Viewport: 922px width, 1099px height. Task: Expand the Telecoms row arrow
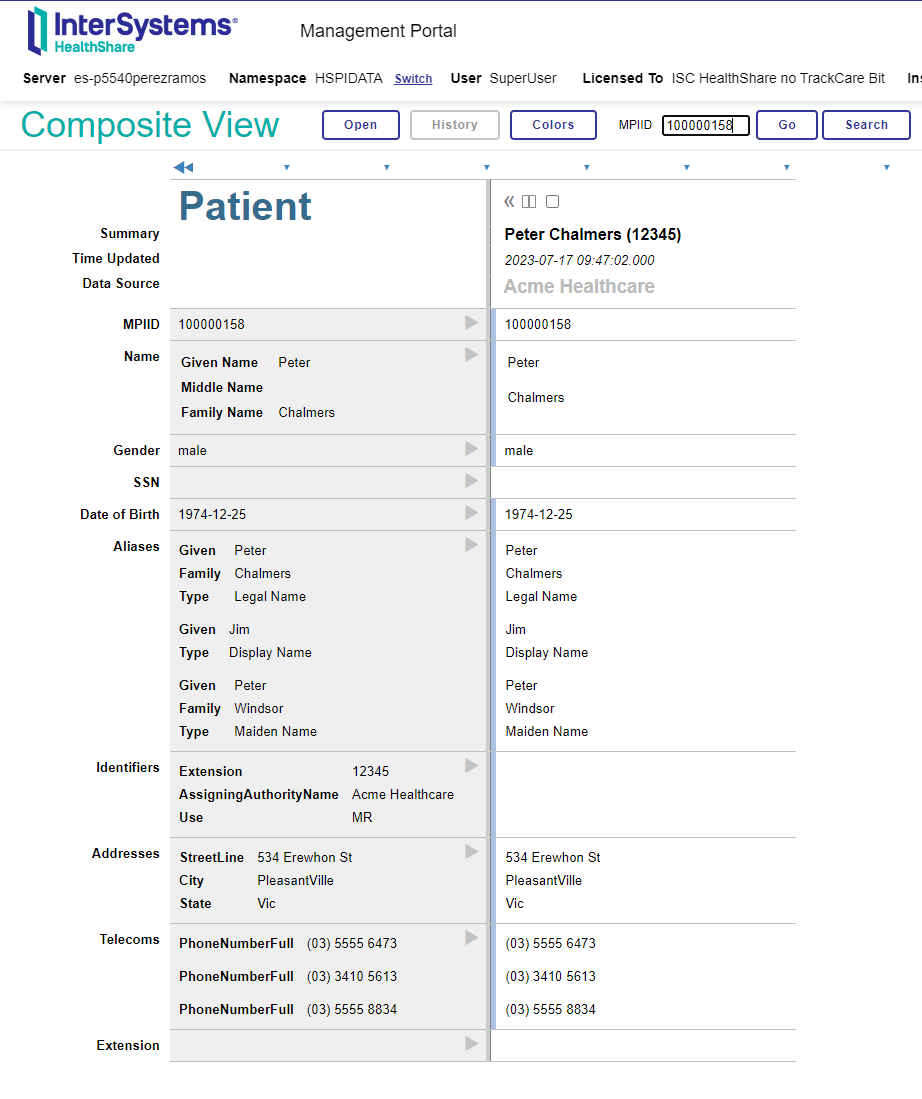(x=472, y=938)
